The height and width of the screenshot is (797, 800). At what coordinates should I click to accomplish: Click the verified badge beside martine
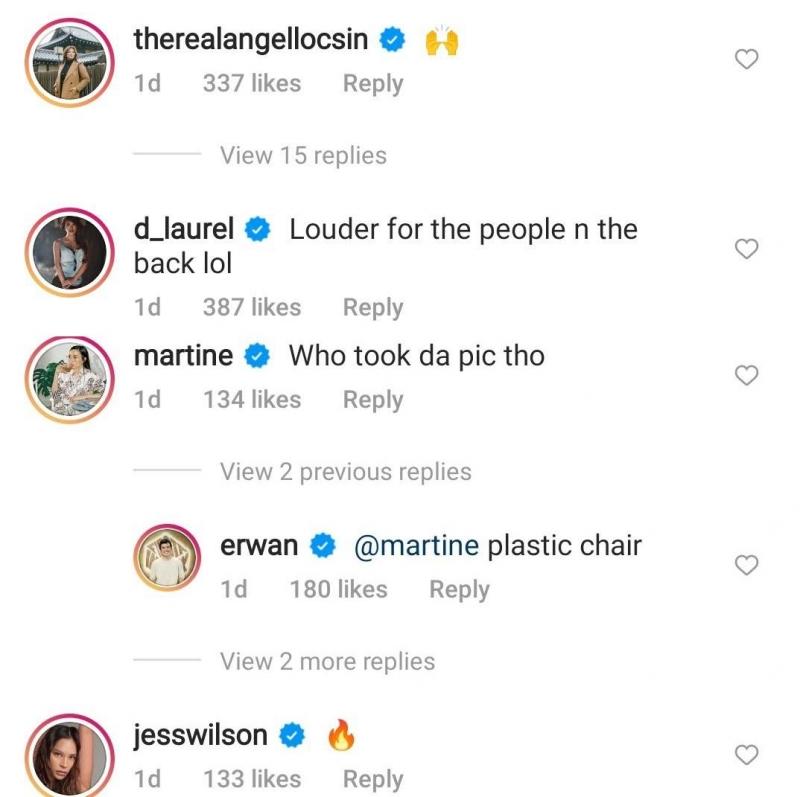[256, 355]
